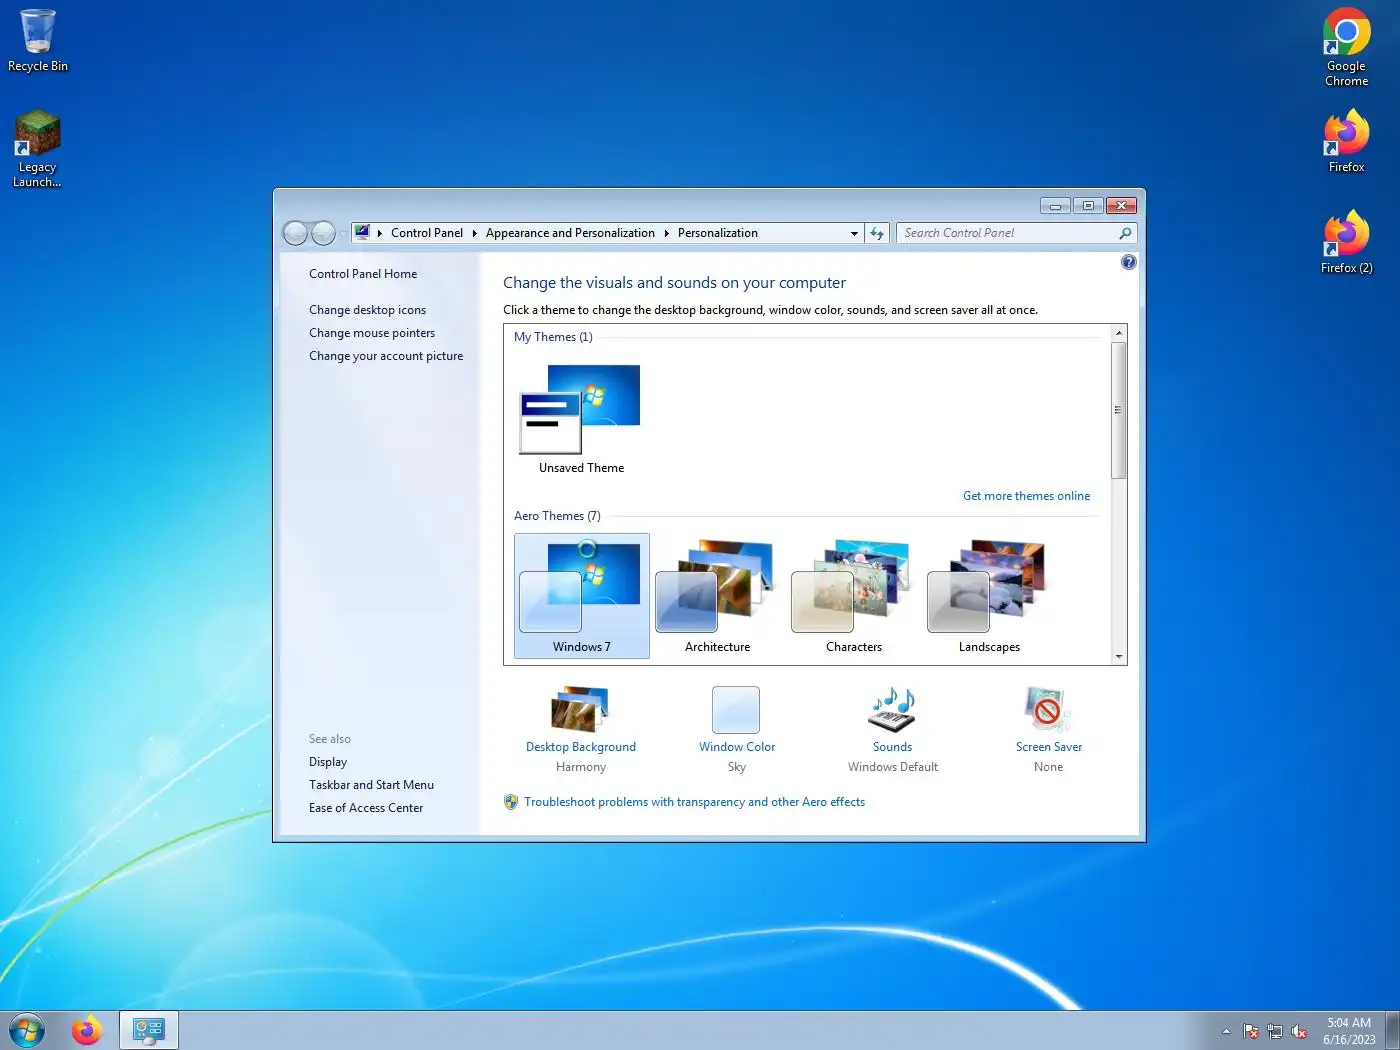Expand arrow after Control Panel breadcrumb
The height and width of the screenshot is (1050, 1400).
click(x=474, y=233)
